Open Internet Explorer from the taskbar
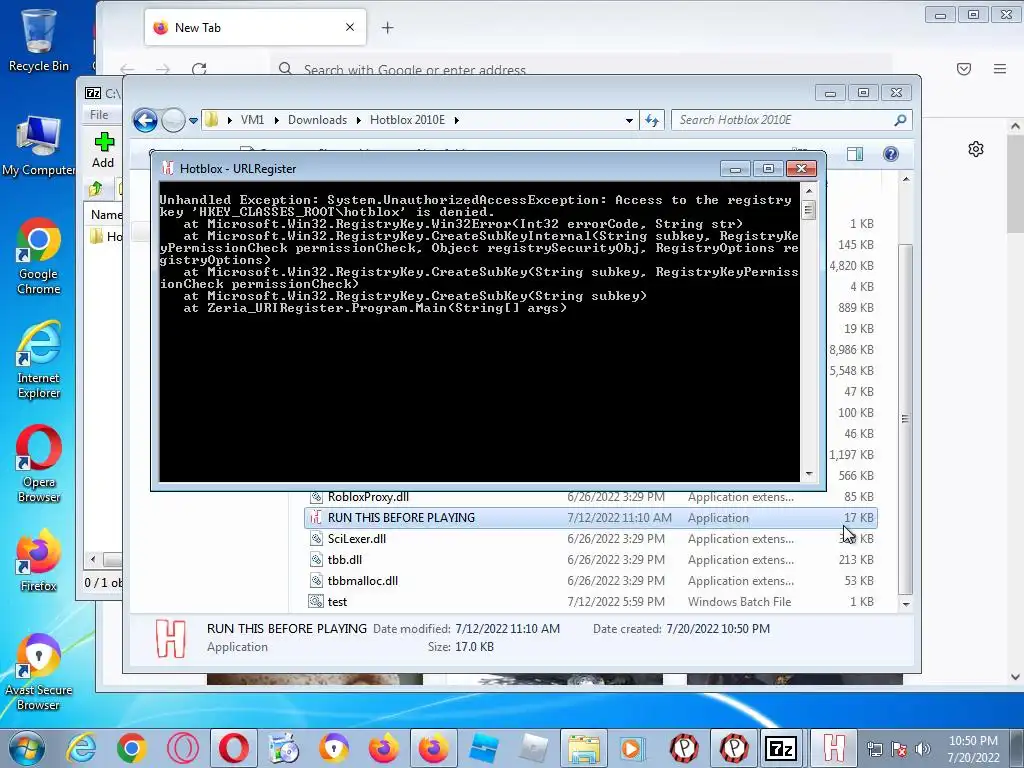The height and width of the screenshot is (768, 1024). [x=82, y=748]
